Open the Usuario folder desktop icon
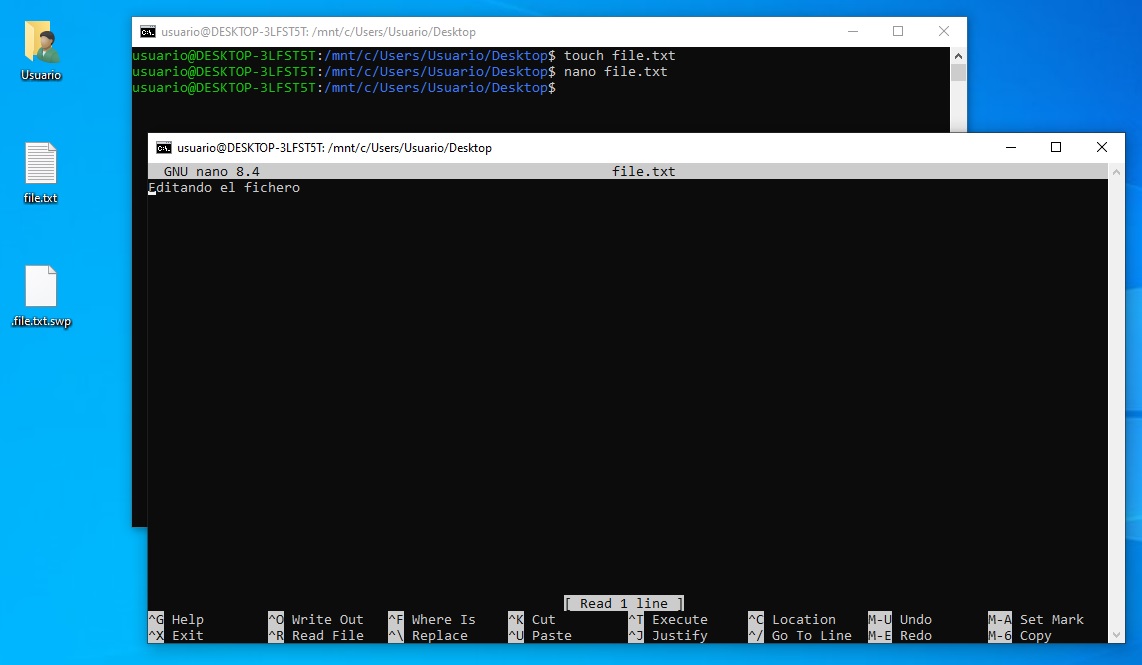This screenshot has width=1142, height=665. (41, 51)
